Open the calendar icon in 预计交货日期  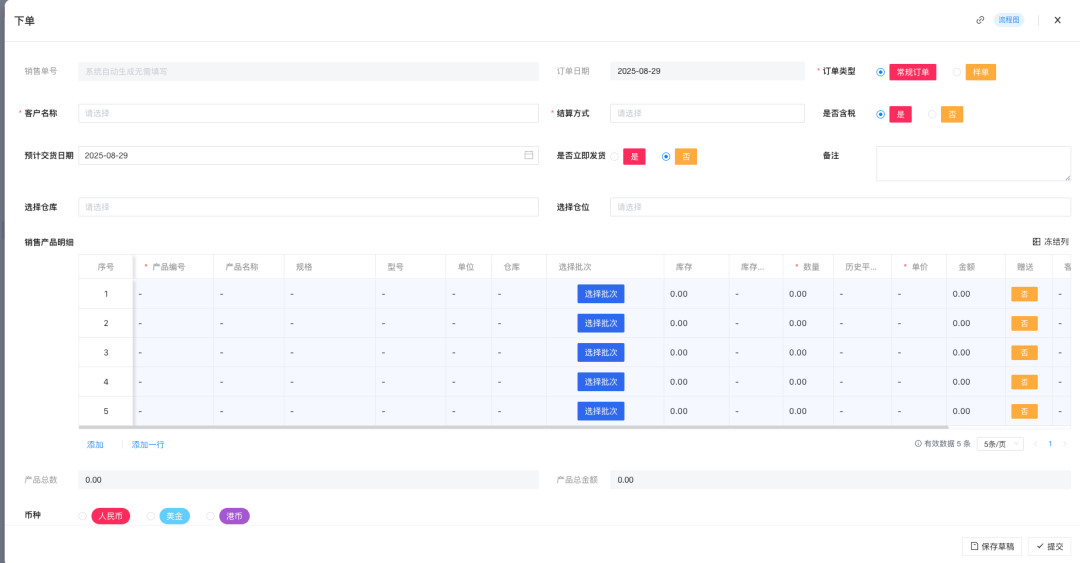[x=529, y=156]
